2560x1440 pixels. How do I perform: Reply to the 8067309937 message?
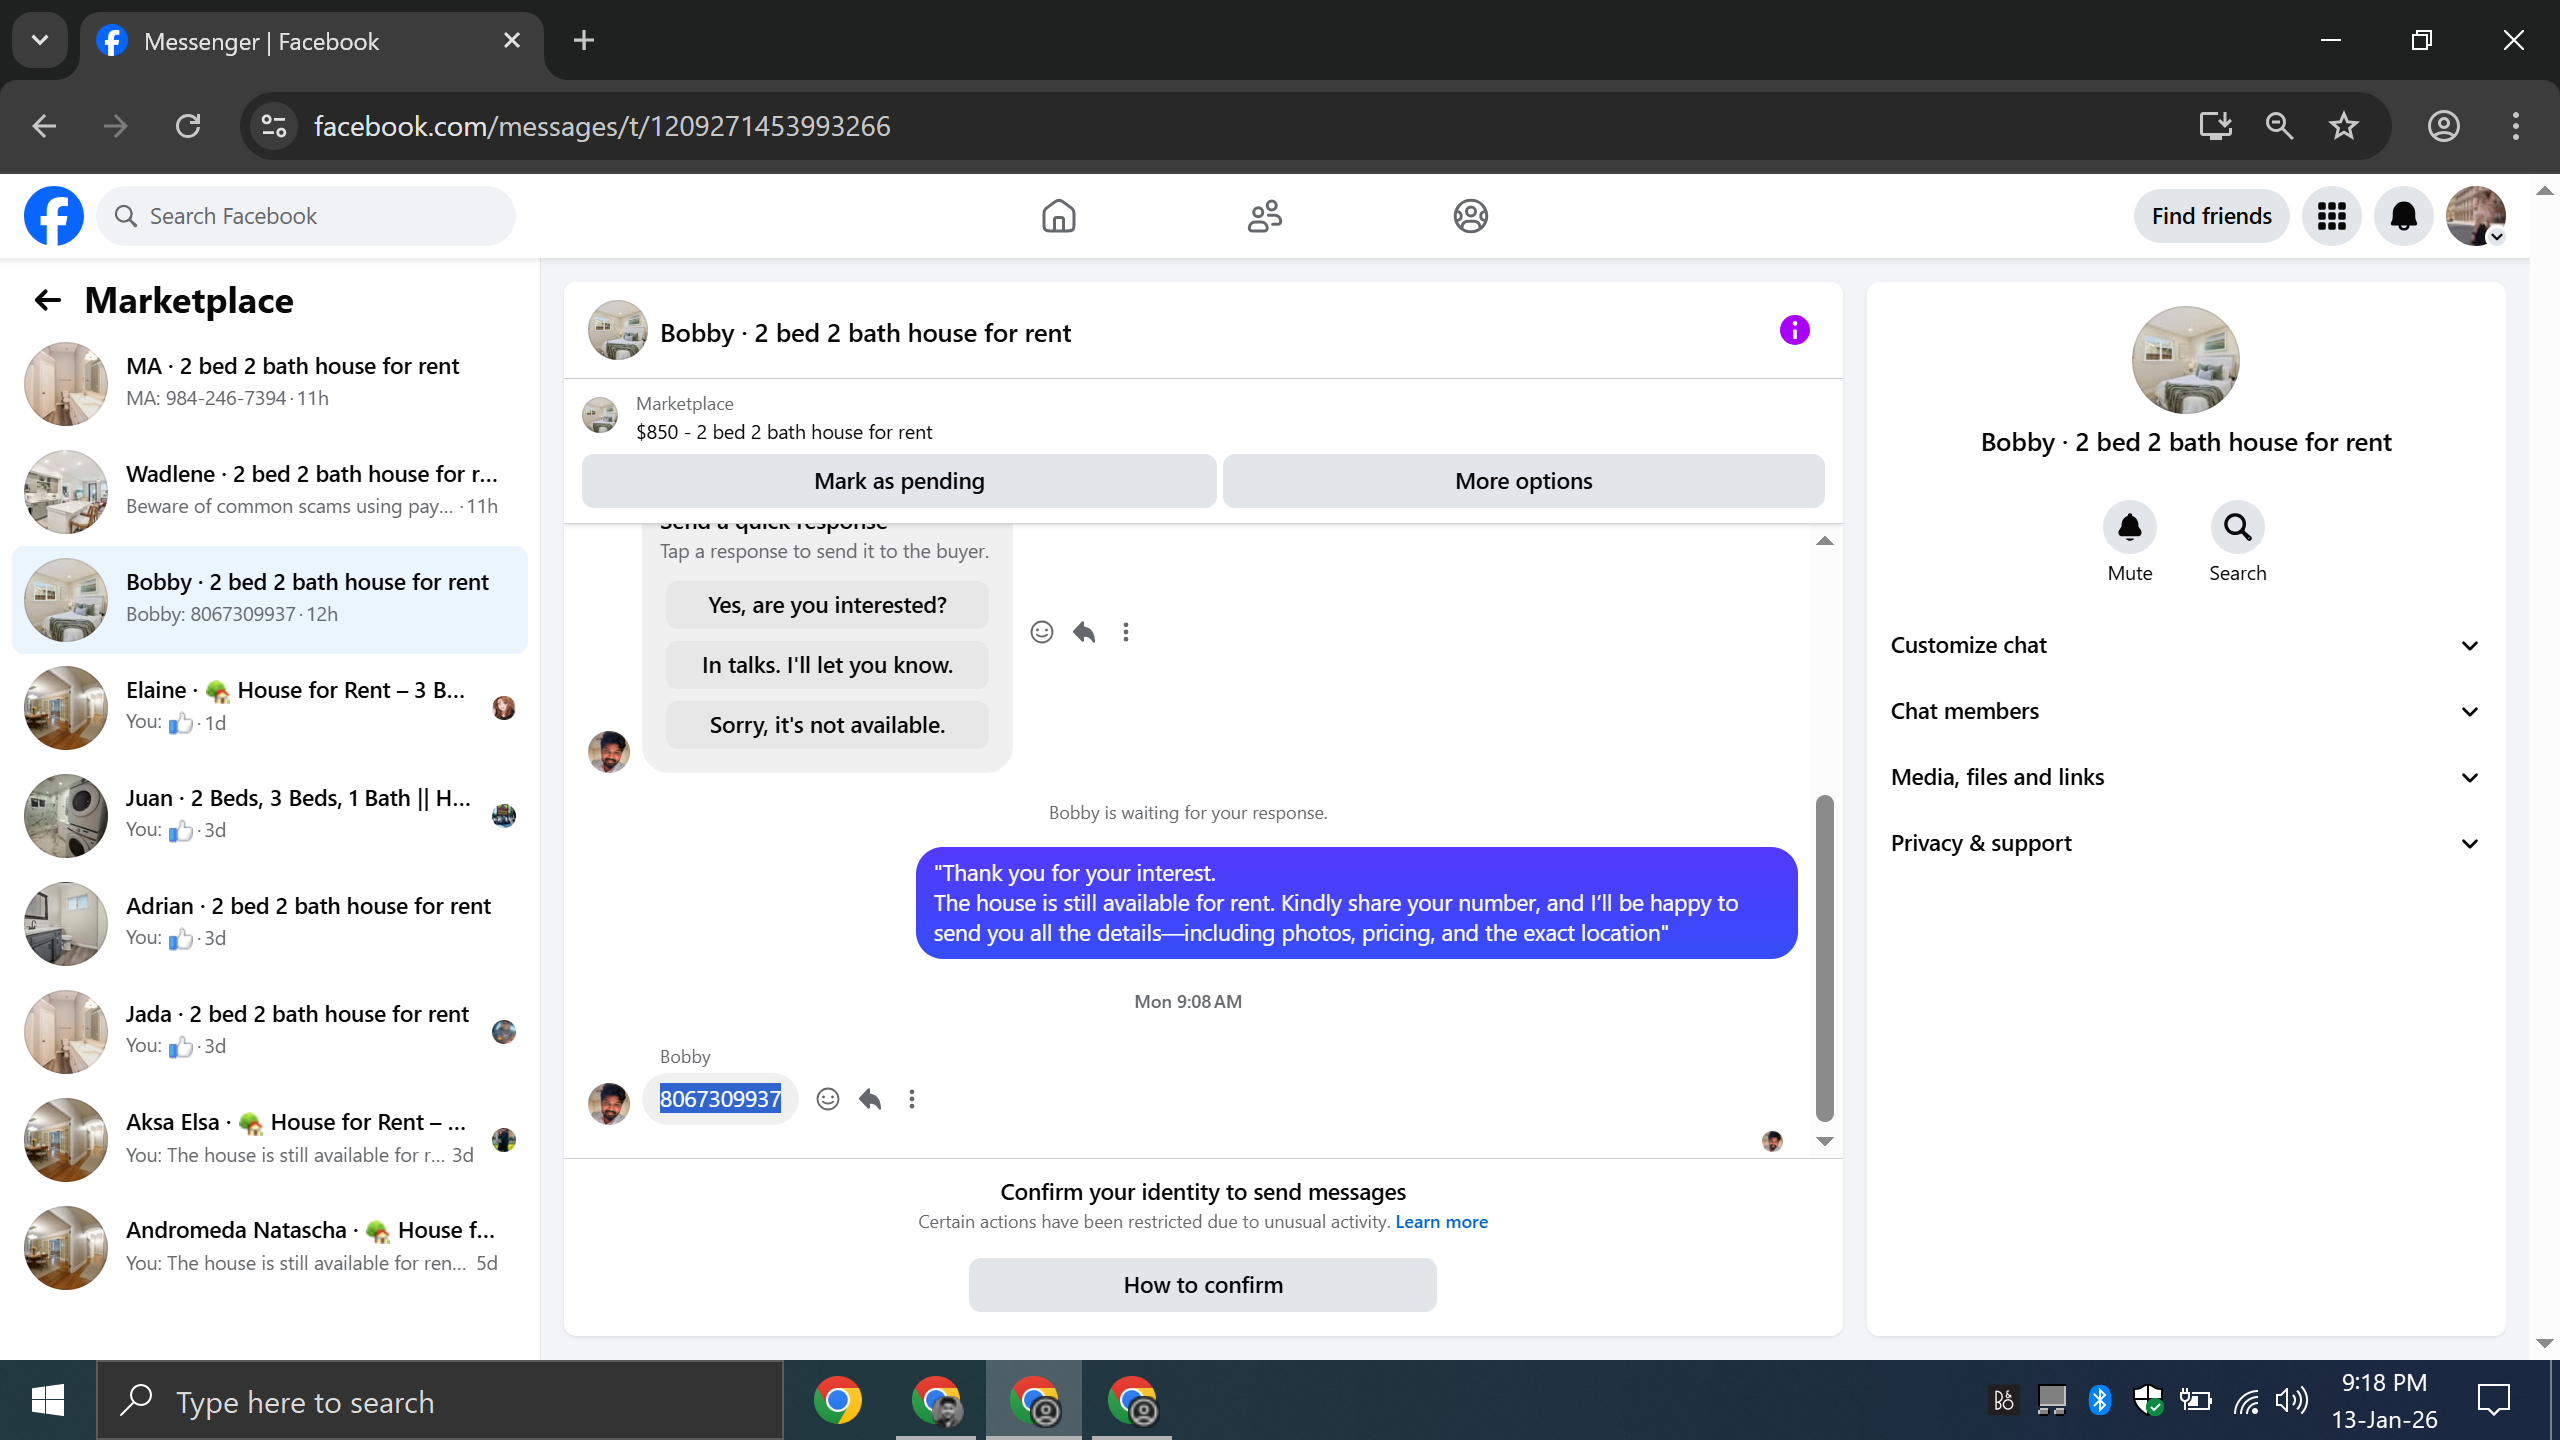[869, 1099]
